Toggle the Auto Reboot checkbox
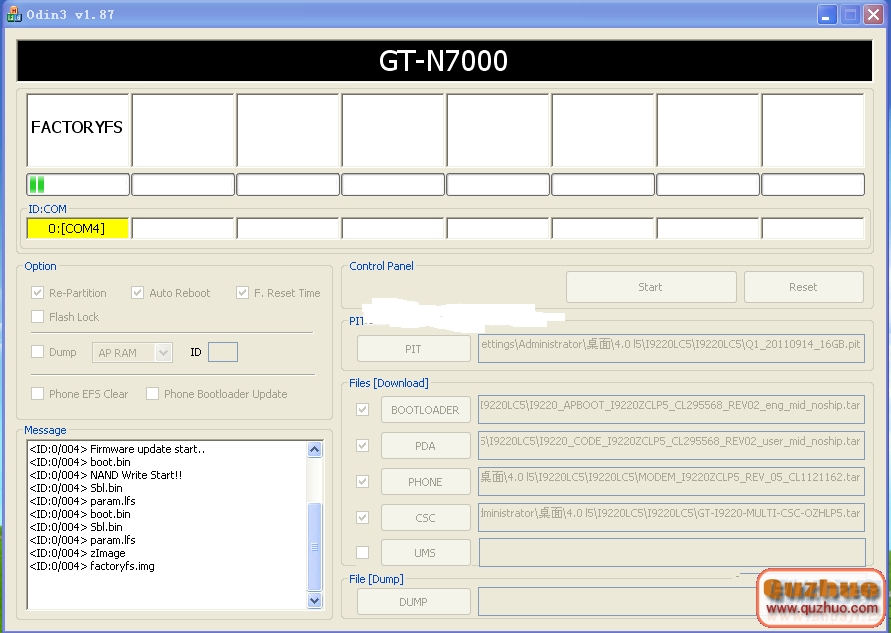Image resolution: width=891 pixels, height=633 pixels. [x=138, y=293]
